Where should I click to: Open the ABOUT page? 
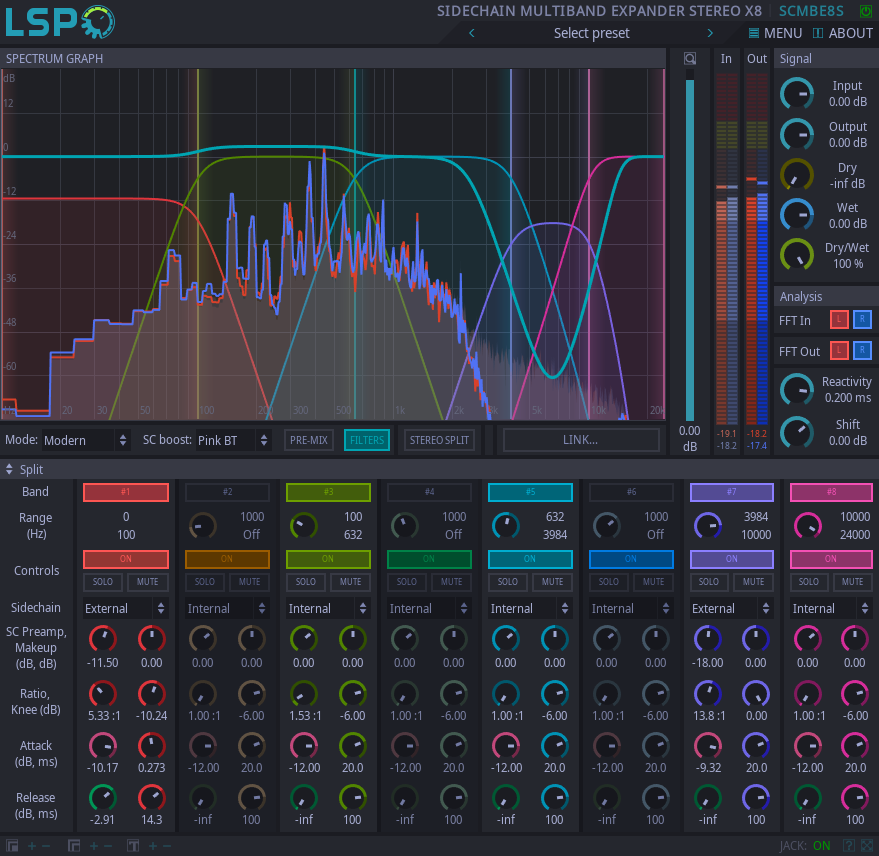point(843,33)
